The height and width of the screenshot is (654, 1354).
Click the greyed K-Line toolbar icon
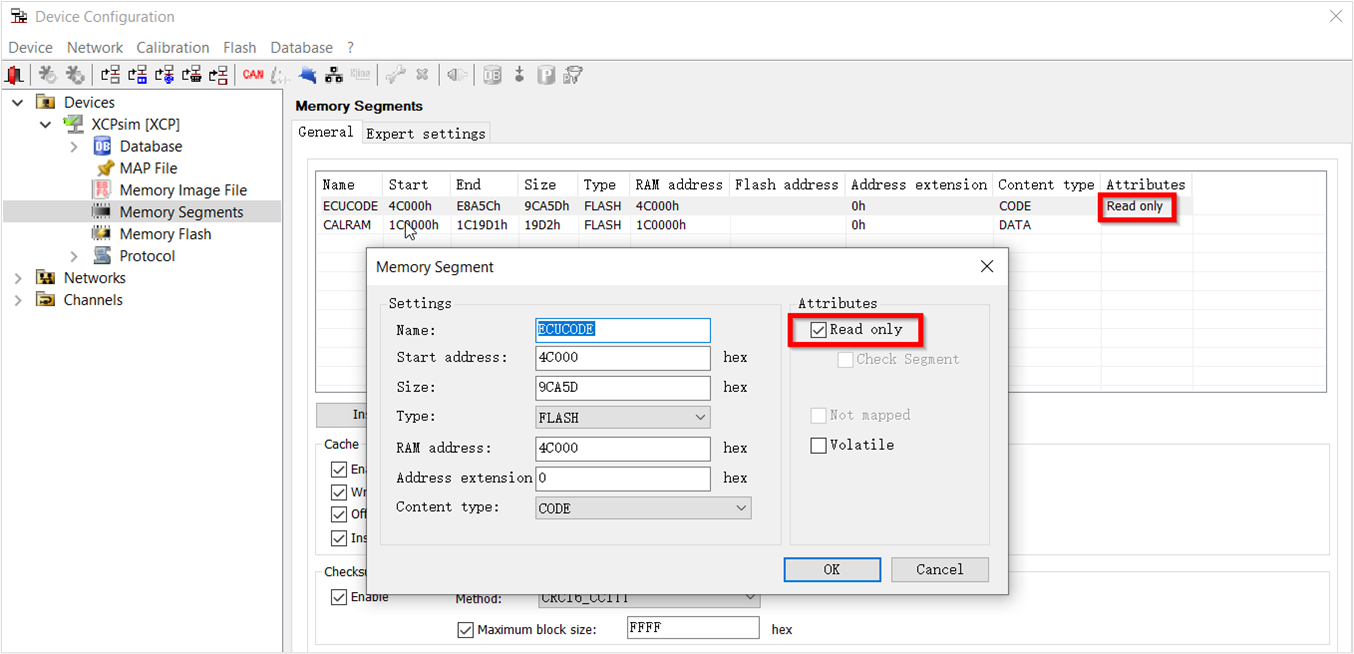click(360, 75)
